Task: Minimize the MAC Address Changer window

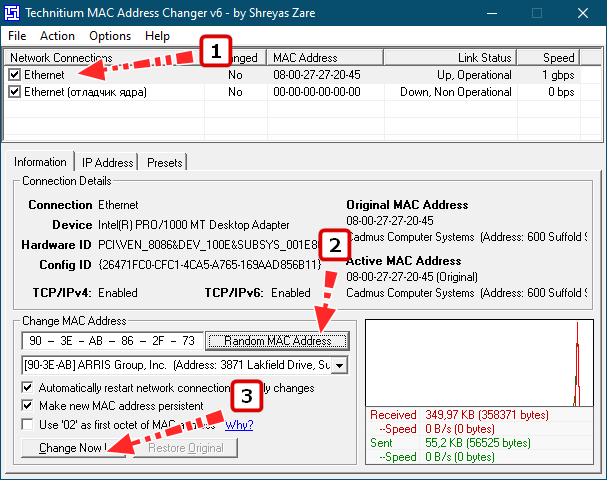Action: coord(492,13)
